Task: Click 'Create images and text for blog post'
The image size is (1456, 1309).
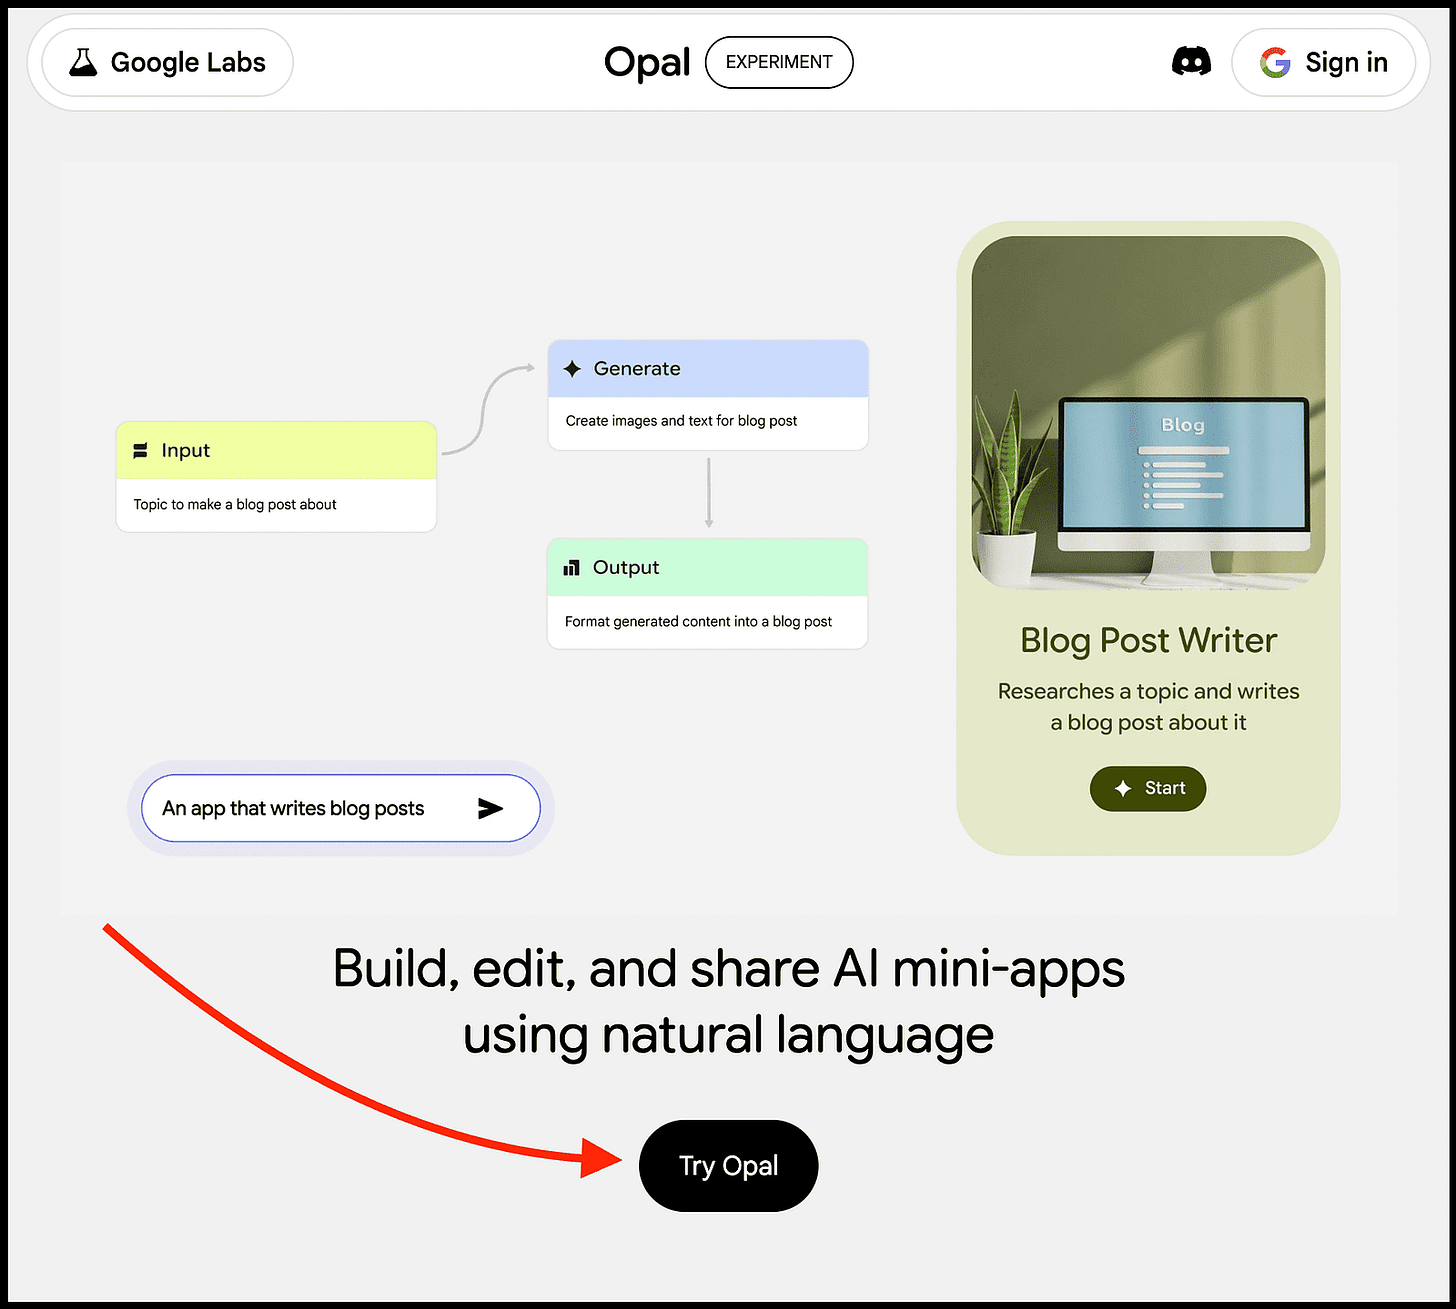Action: click(x=681, y=421)
